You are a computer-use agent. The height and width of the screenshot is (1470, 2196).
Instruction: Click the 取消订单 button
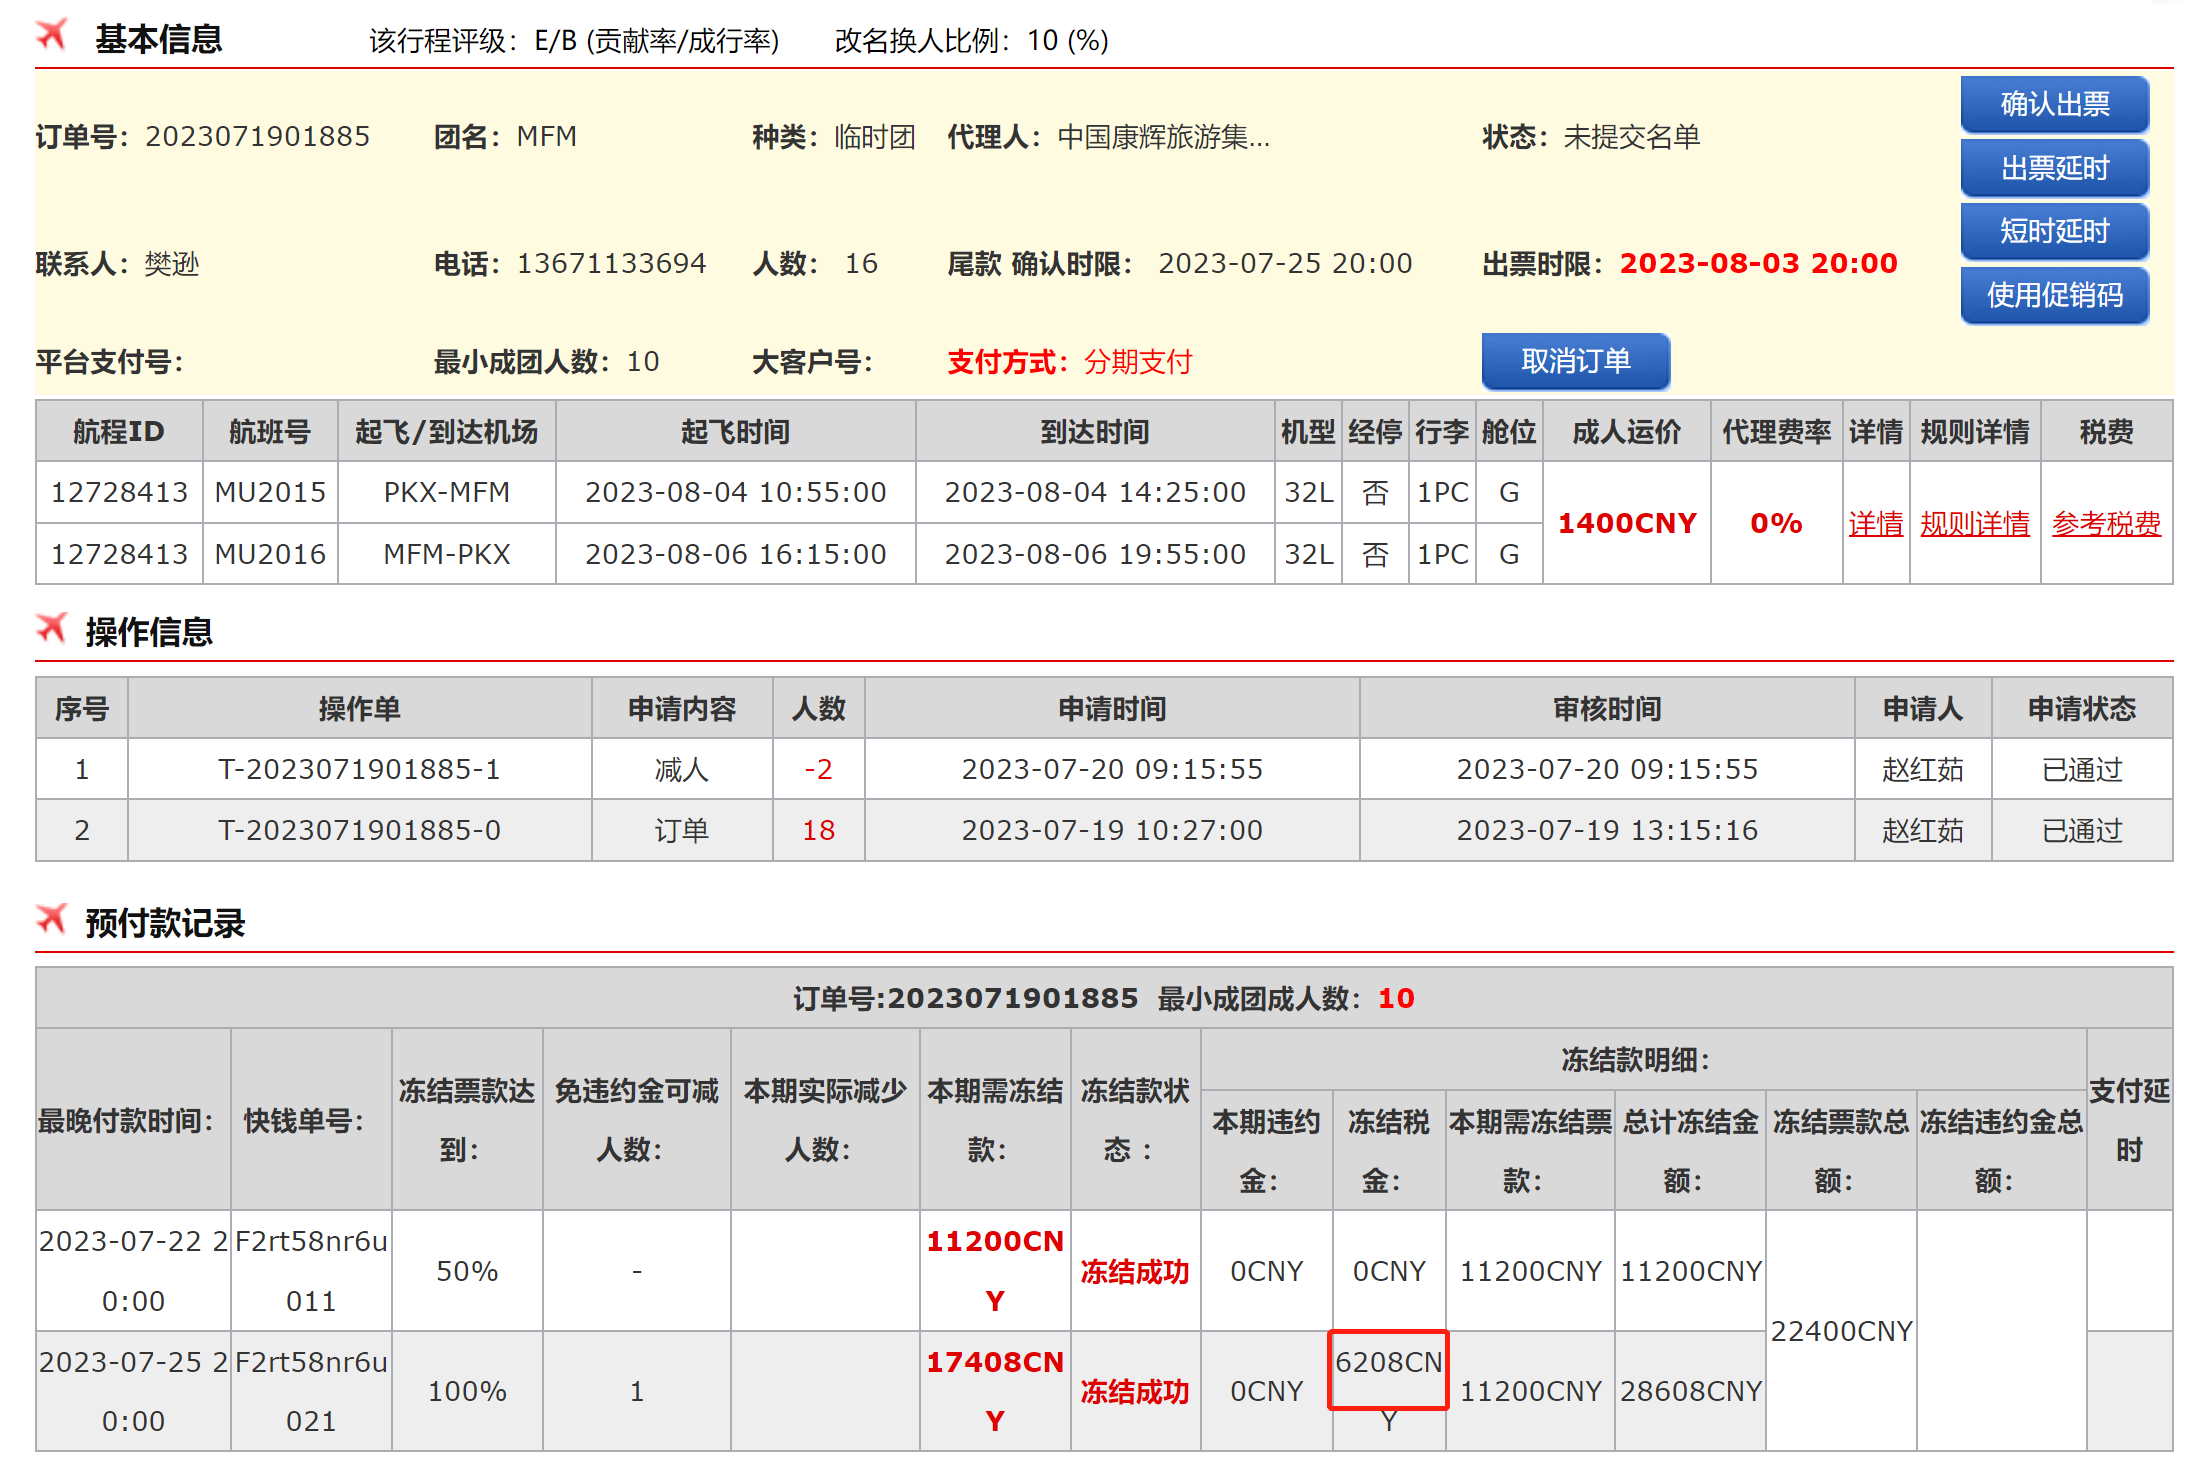pos(1575,361)
